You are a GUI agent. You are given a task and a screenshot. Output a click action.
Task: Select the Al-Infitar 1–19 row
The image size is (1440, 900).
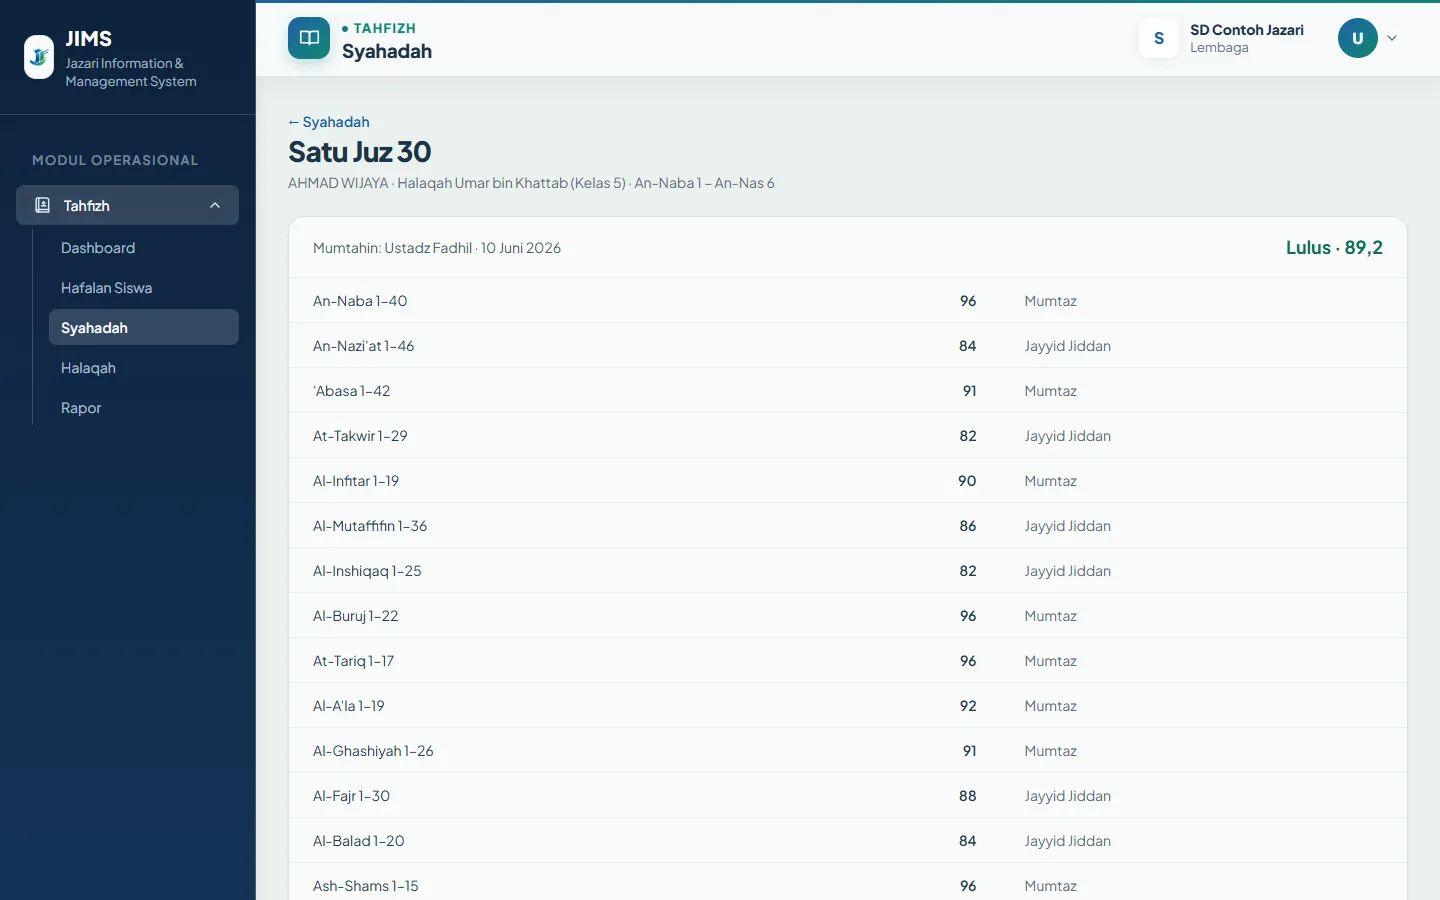848,481
